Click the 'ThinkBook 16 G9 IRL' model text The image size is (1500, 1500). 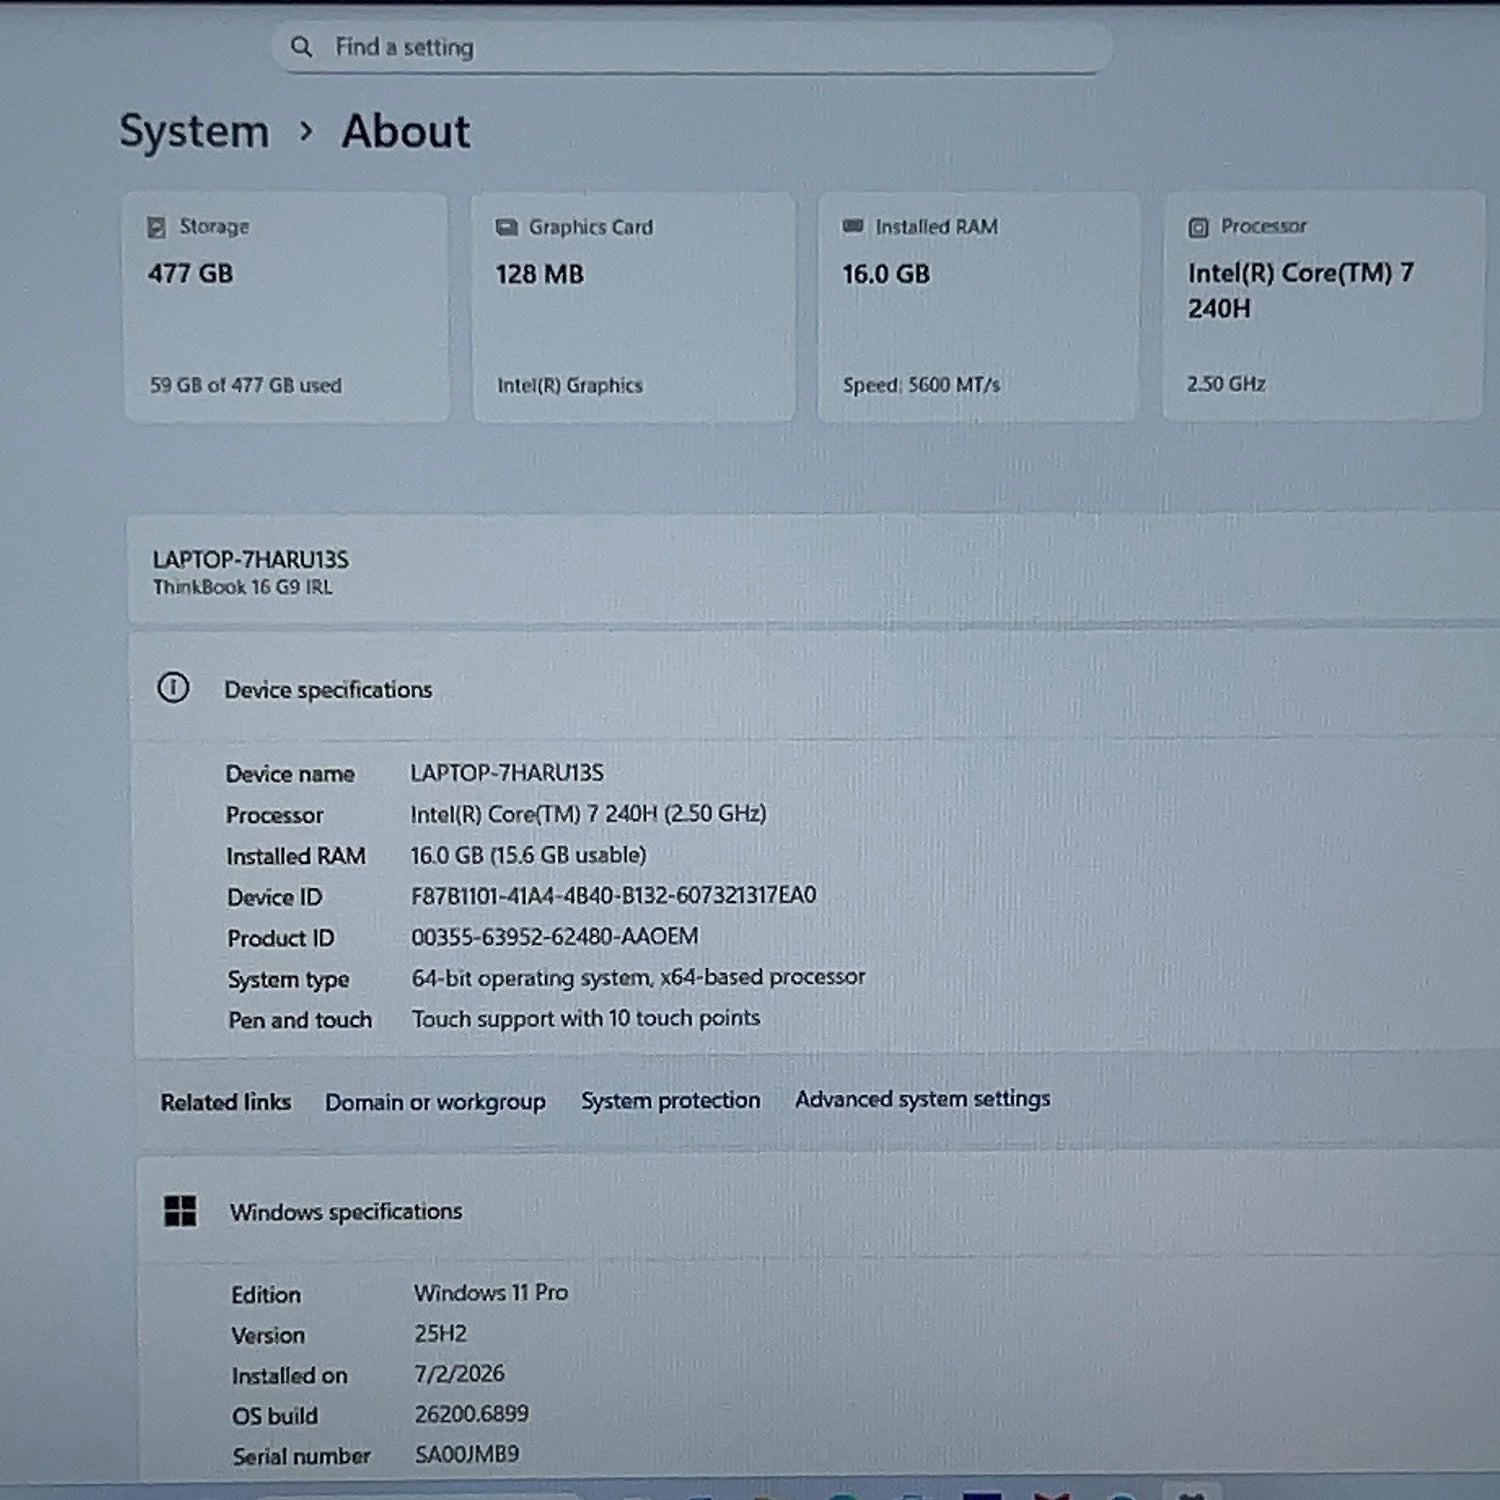tap(242, 587)
